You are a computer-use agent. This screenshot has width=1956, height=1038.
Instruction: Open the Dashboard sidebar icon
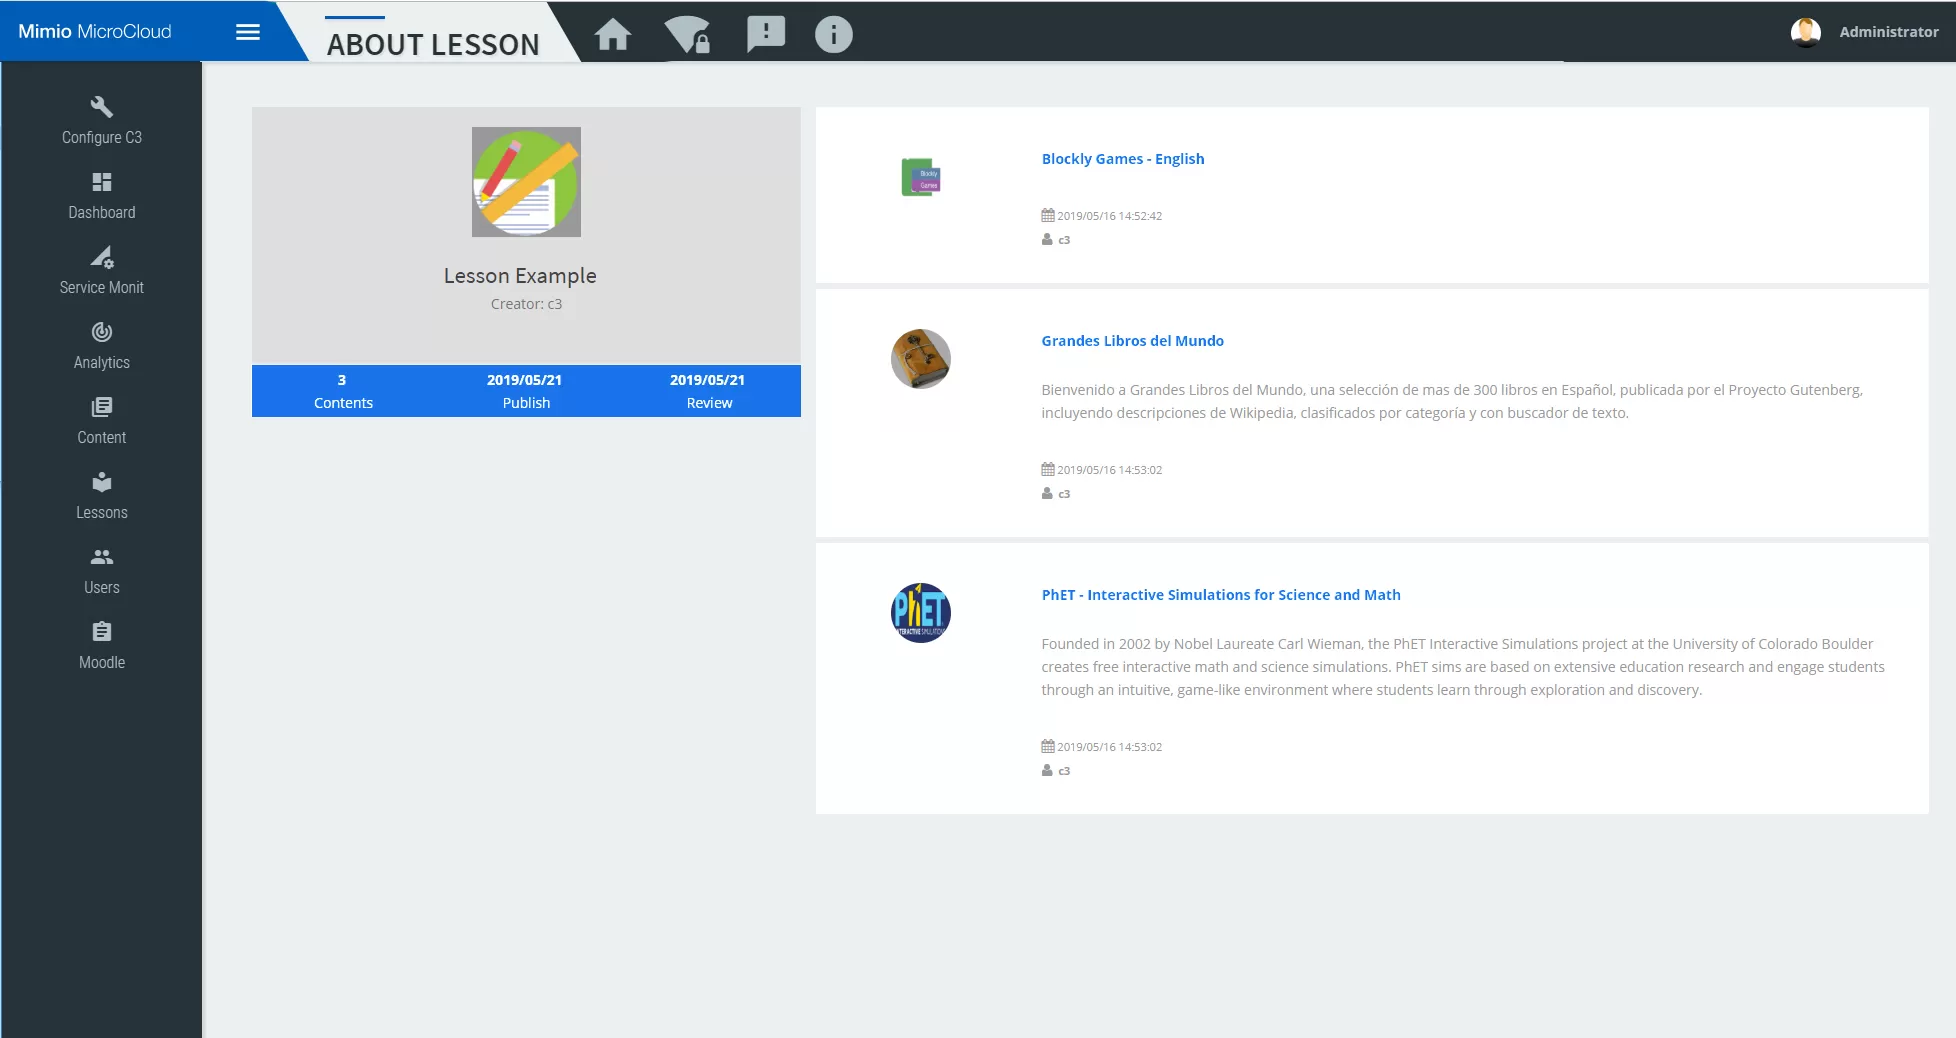coord(102,182)
